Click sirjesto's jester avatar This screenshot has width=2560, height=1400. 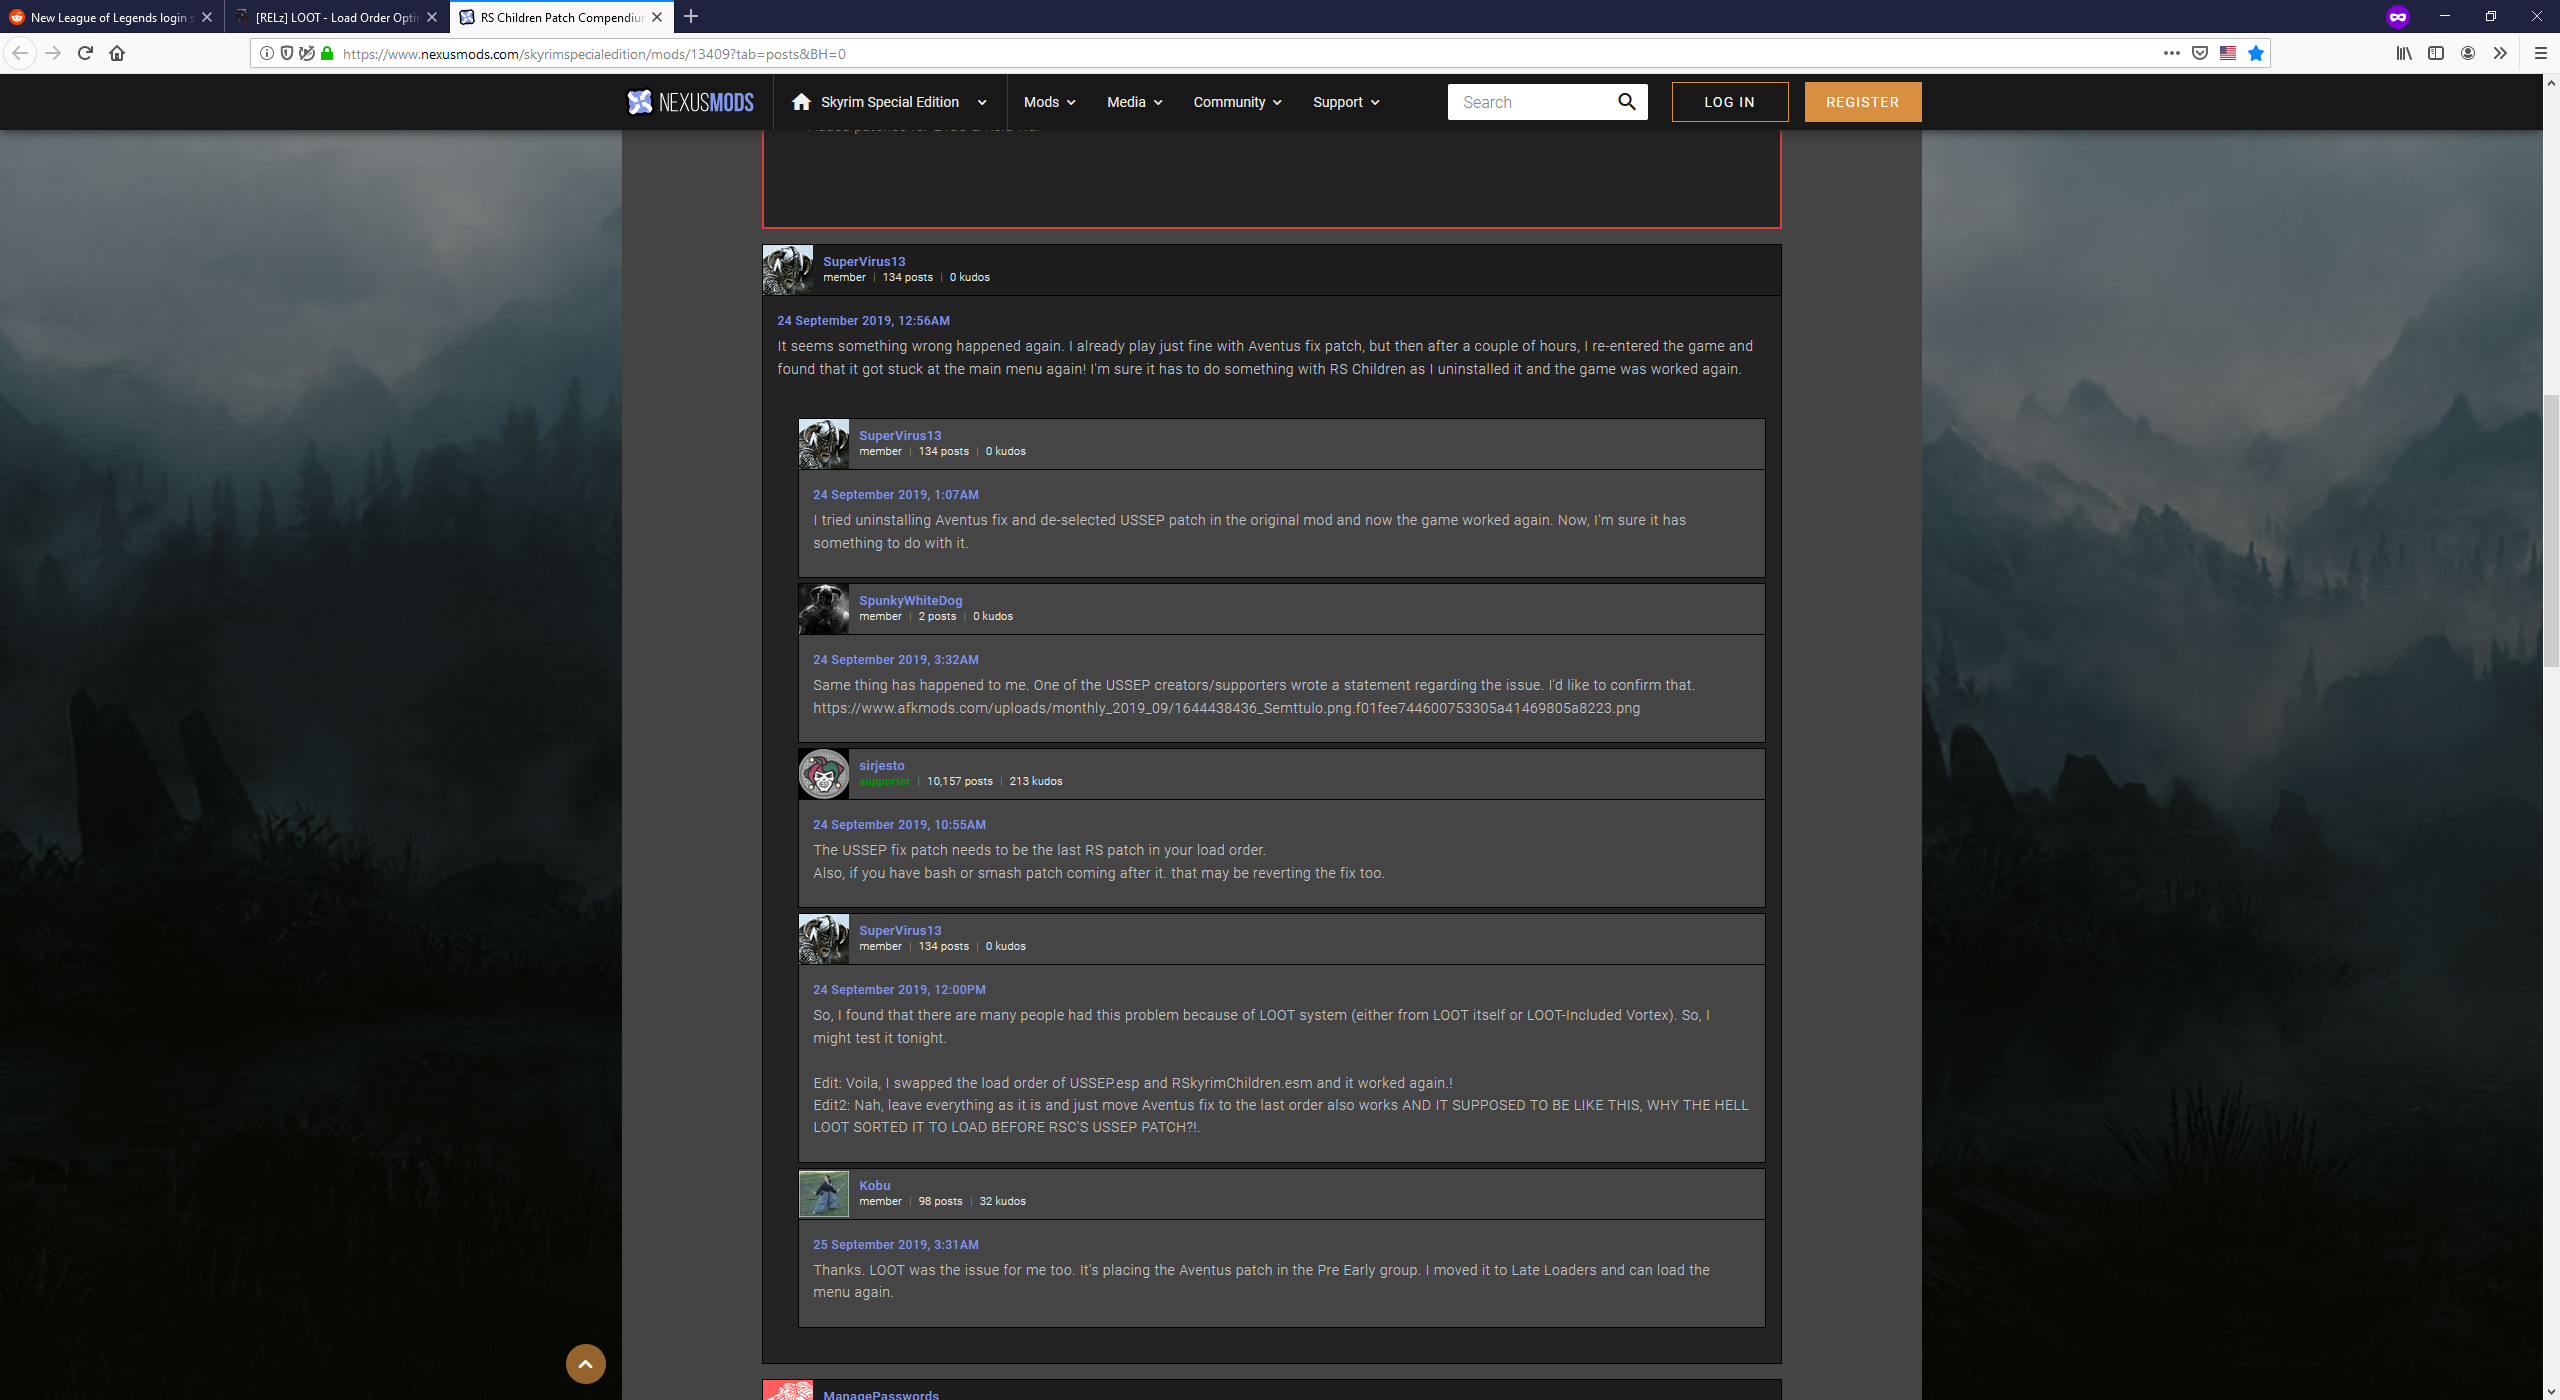824,774
